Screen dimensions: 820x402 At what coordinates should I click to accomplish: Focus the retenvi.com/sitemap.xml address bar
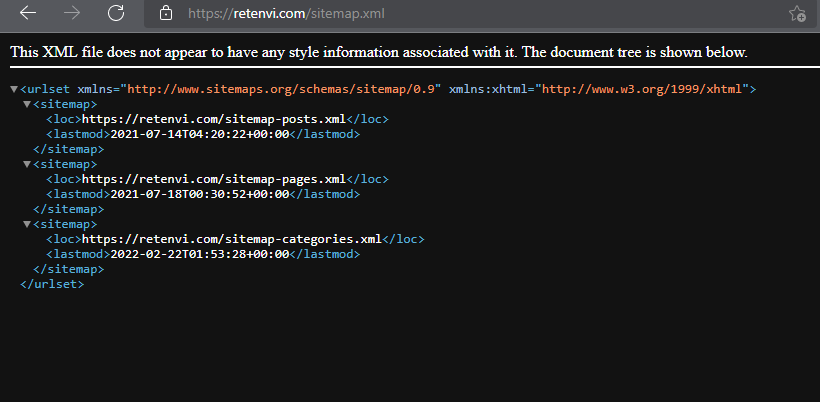pos(286,14)
